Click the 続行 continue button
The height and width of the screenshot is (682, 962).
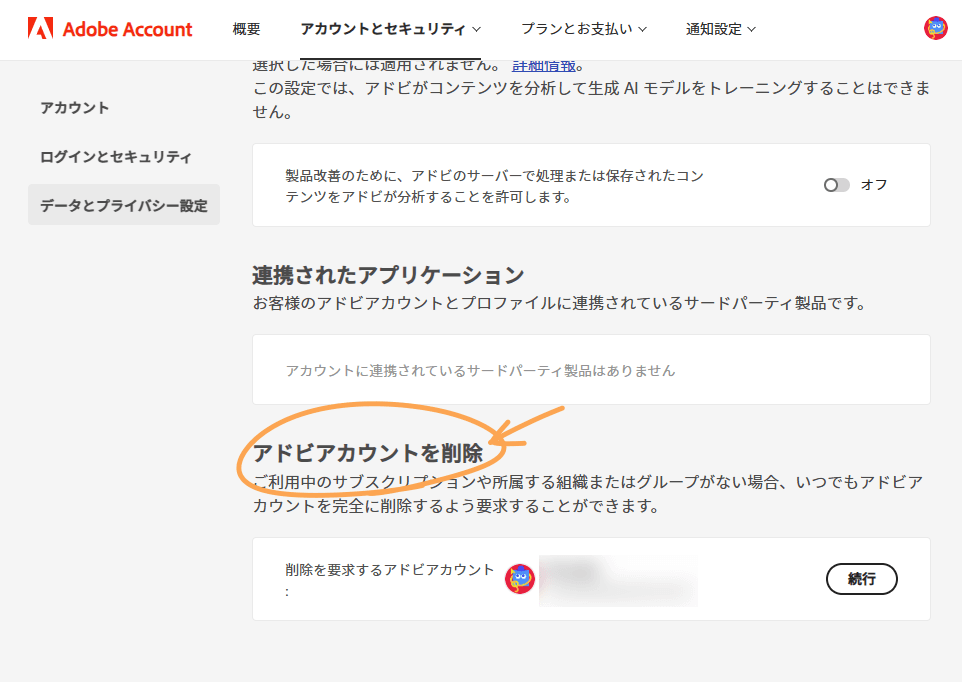pyautogui.click(x=861, y=579)
